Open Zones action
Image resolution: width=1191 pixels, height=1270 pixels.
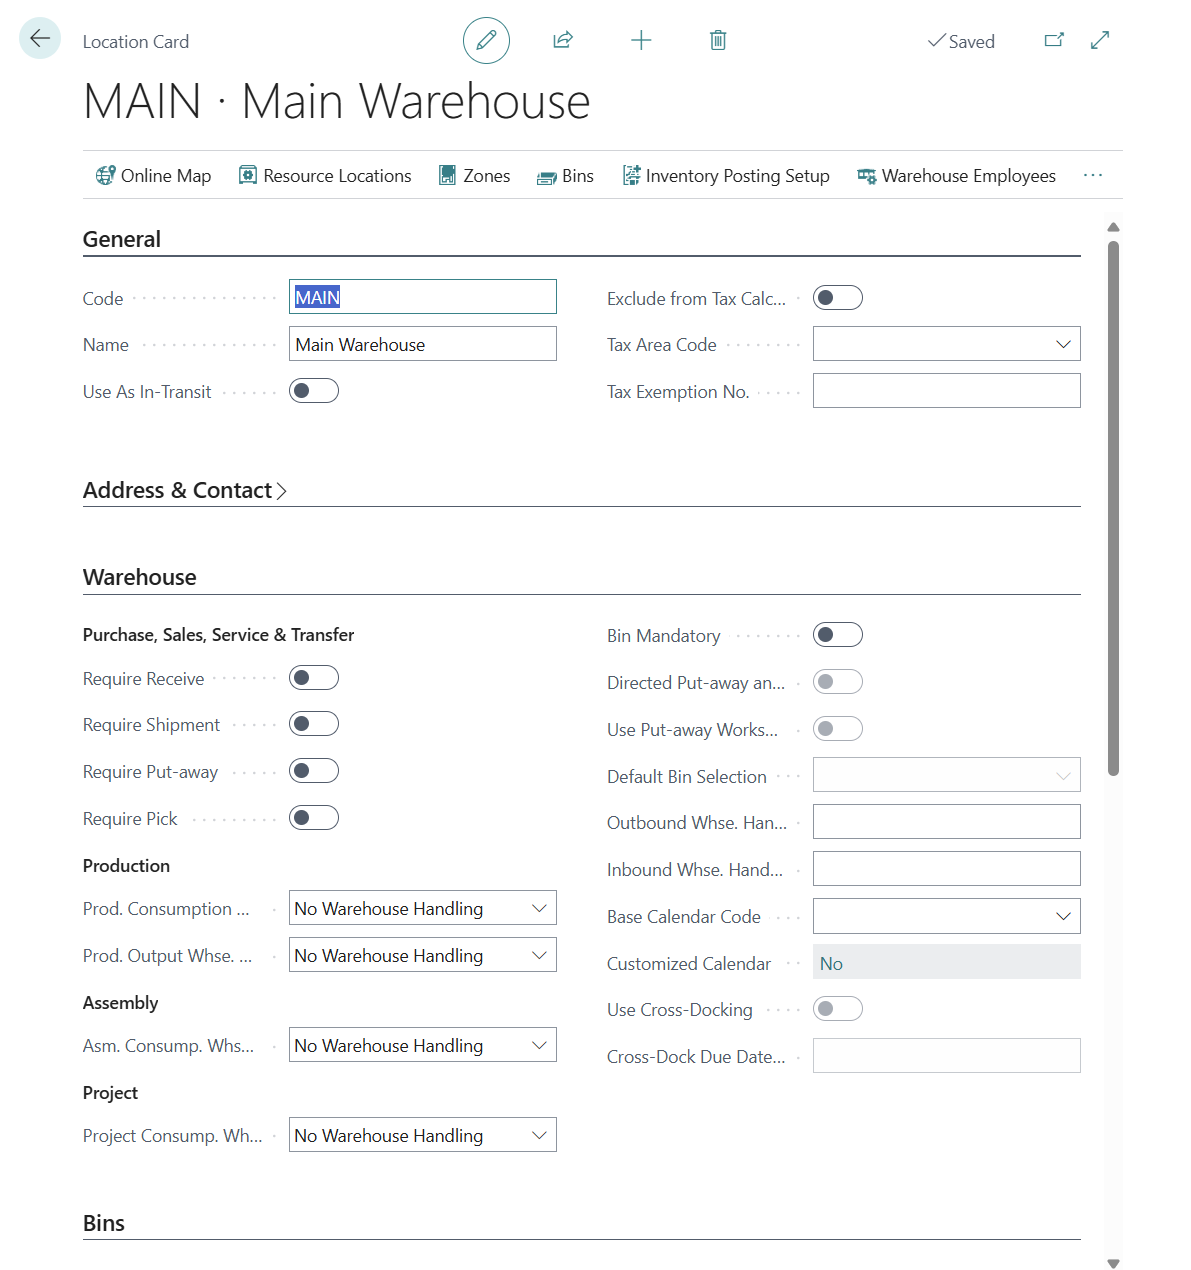(475, 176)
